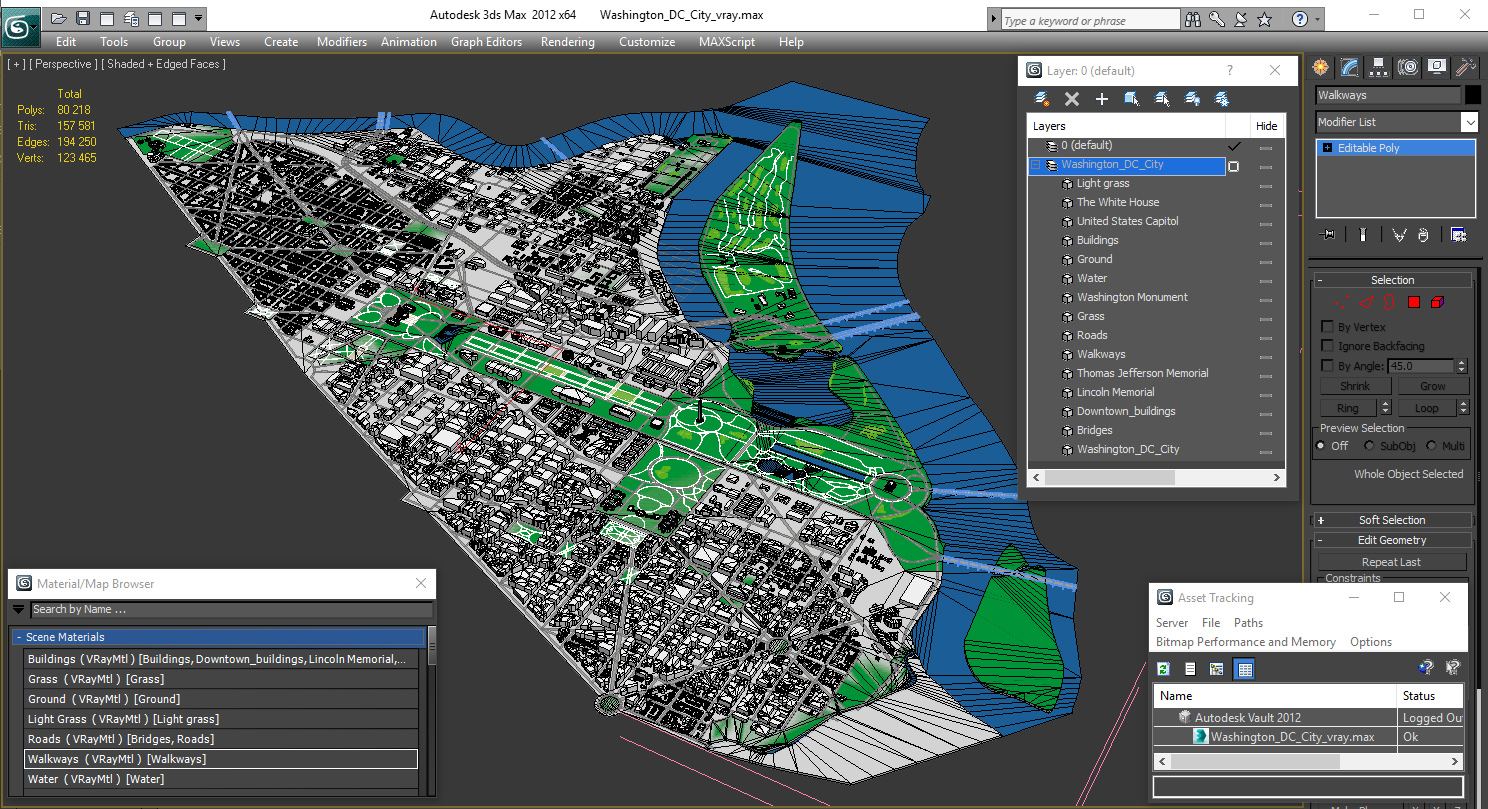Viewport: 1488px width, 809px height.
Task: Click Refresh icon in Asset Tracking
Action: [1163, 669]
